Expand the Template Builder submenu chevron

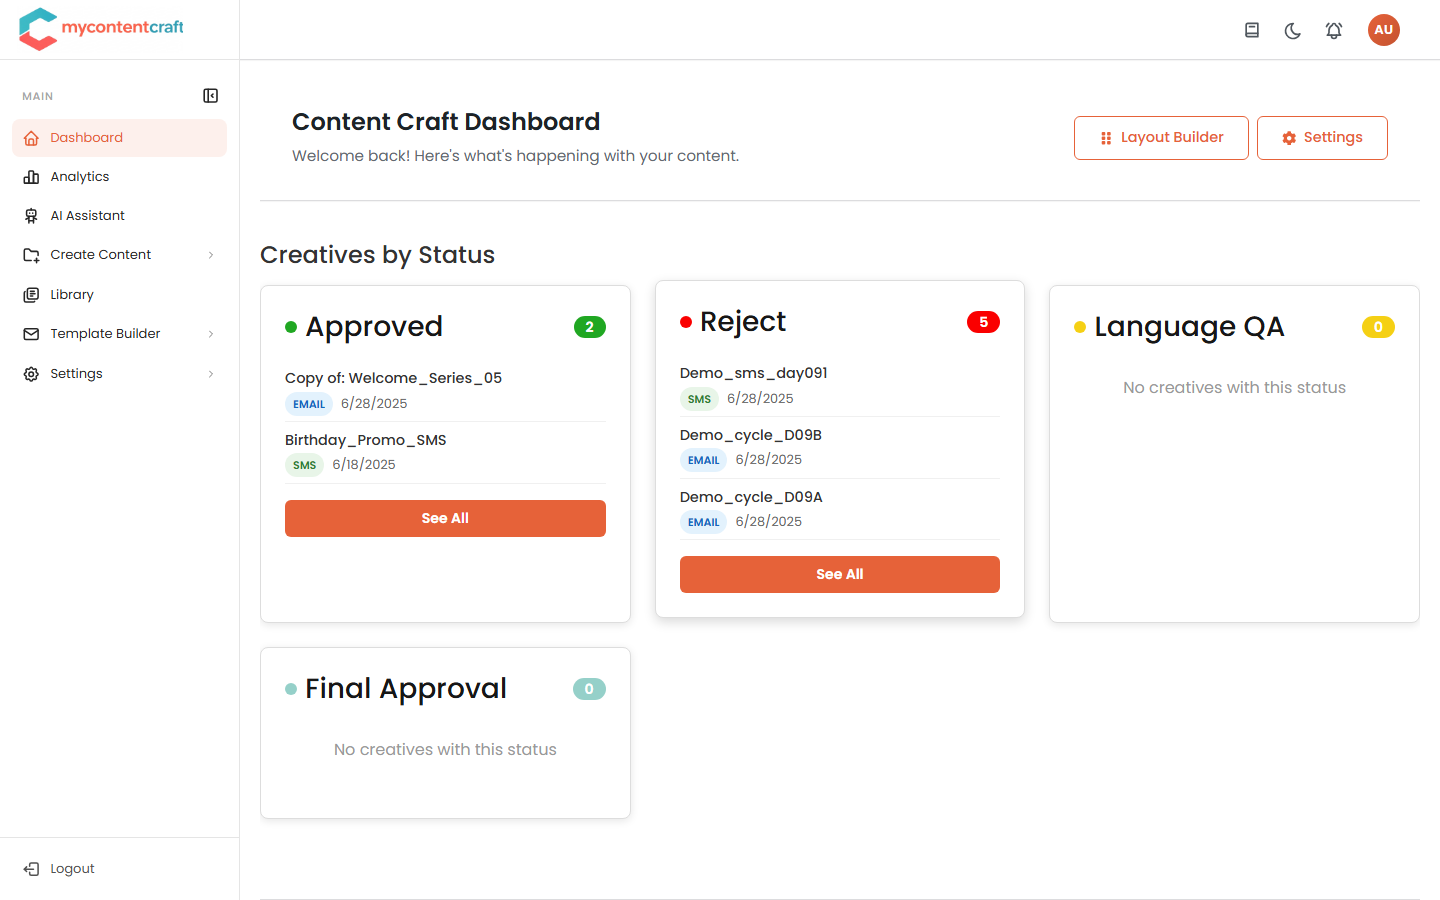pyautogui.click(x=211, y=334)
